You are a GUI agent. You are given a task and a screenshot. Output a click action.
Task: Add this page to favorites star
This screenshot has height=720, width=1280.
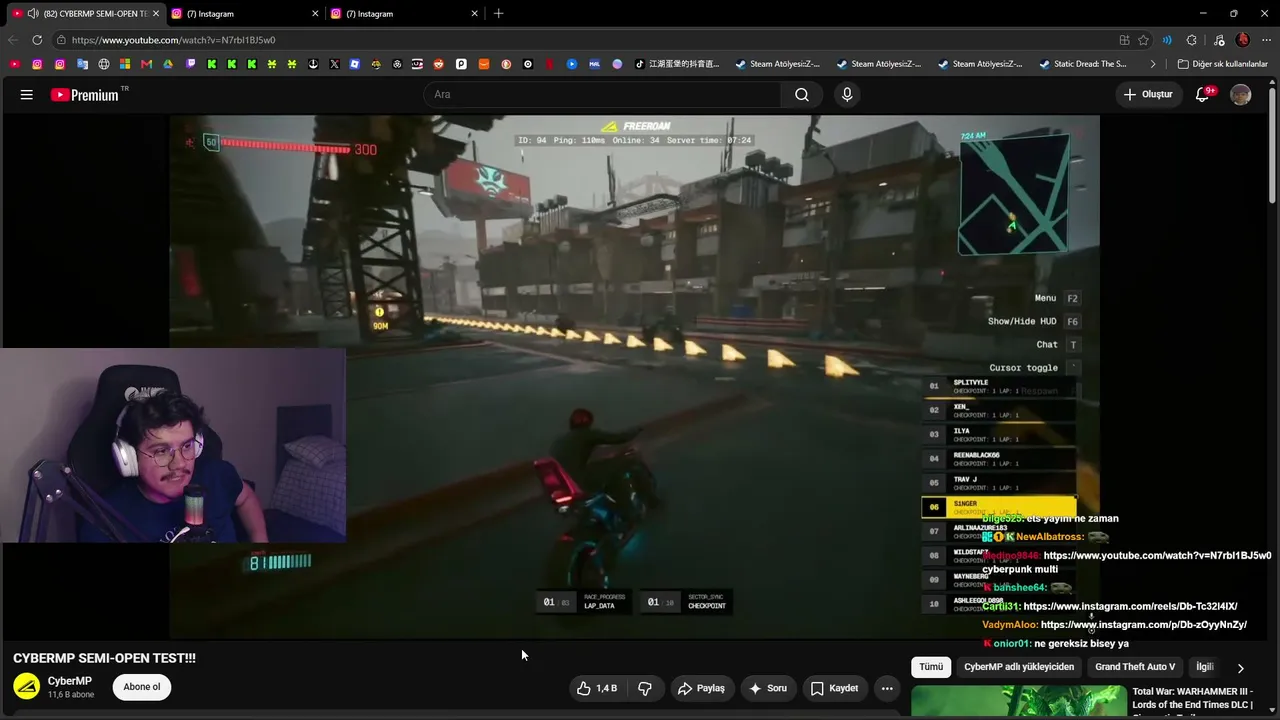click(1143, 40)
